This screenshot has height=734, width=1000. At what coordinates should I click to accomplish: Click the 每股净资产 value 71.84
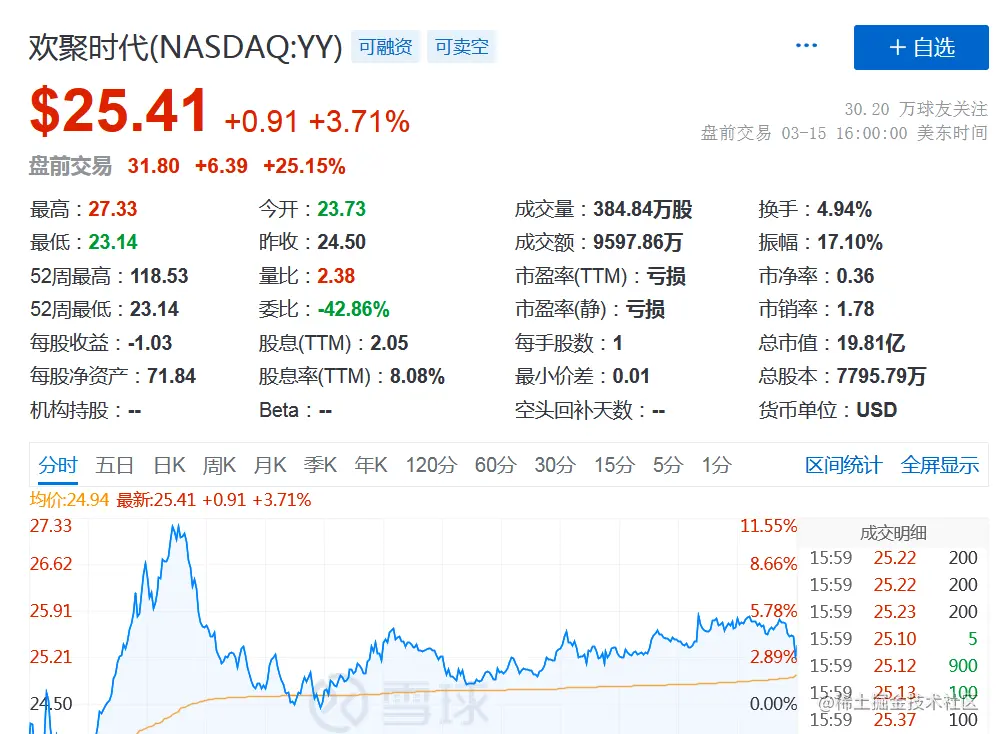[171, 376]
